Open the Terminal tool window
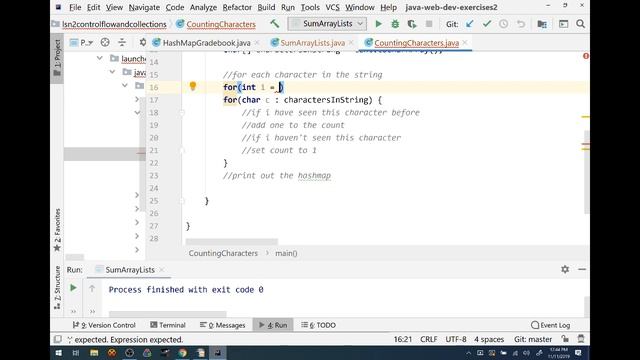The image size is (640, 360). click(168, 325)
